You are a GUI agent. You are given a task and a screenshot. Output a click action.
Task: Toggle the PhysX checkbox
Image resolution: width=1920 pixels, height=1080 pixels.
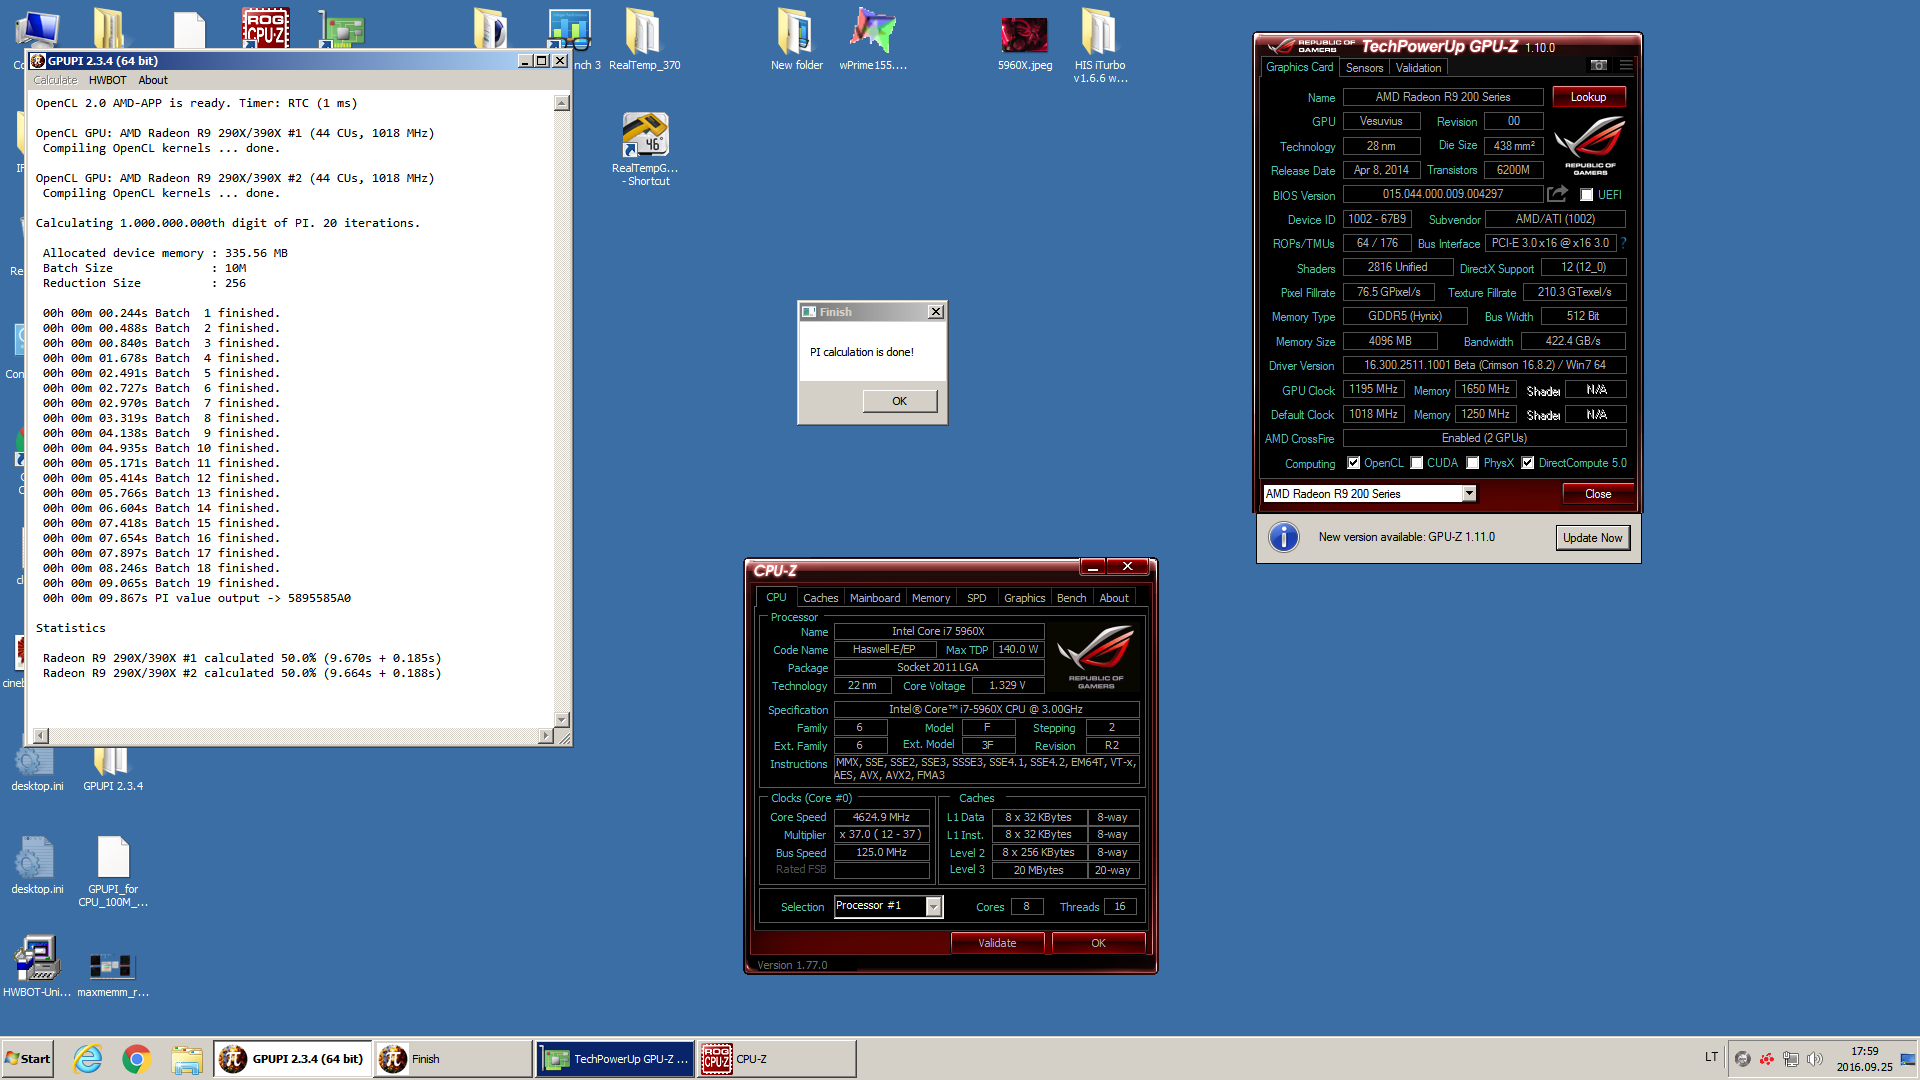(x=1473, y=463)
